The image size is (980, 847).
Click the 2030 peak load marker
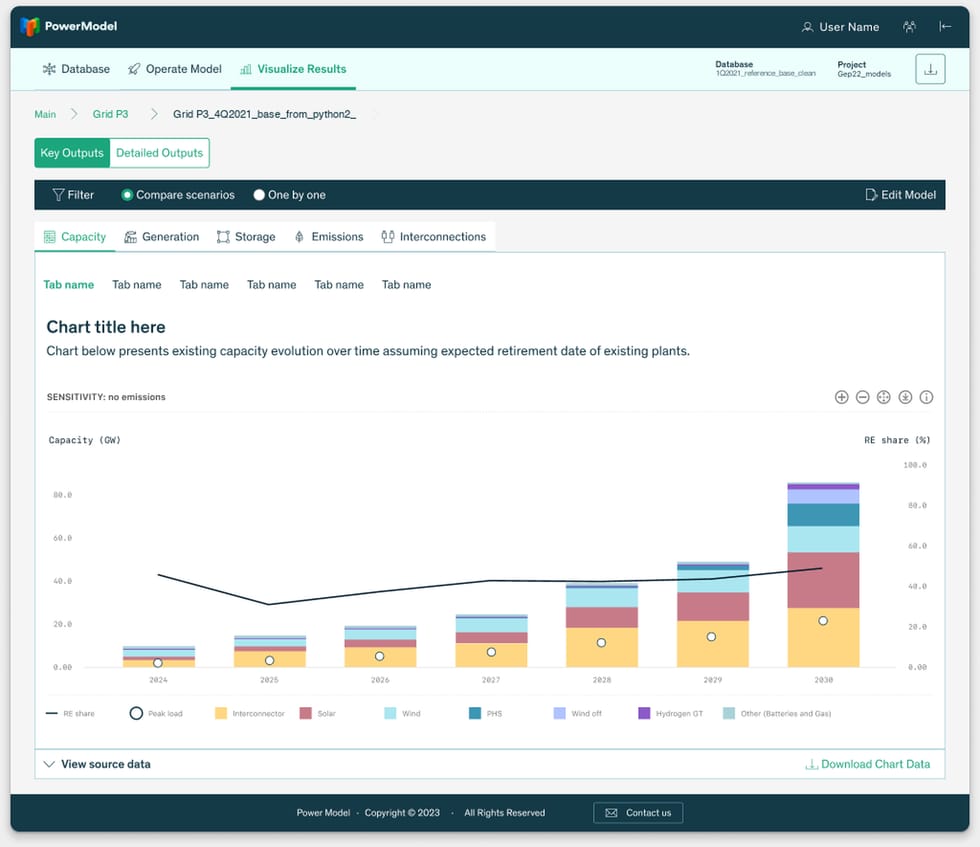click(x=823, y=621)
